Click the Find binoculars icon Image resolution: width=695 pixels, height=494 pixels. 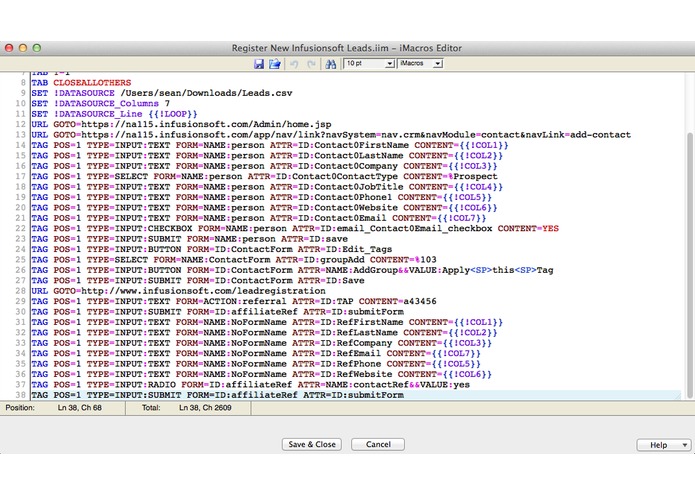pyautogui.click(x=330, y=64)
